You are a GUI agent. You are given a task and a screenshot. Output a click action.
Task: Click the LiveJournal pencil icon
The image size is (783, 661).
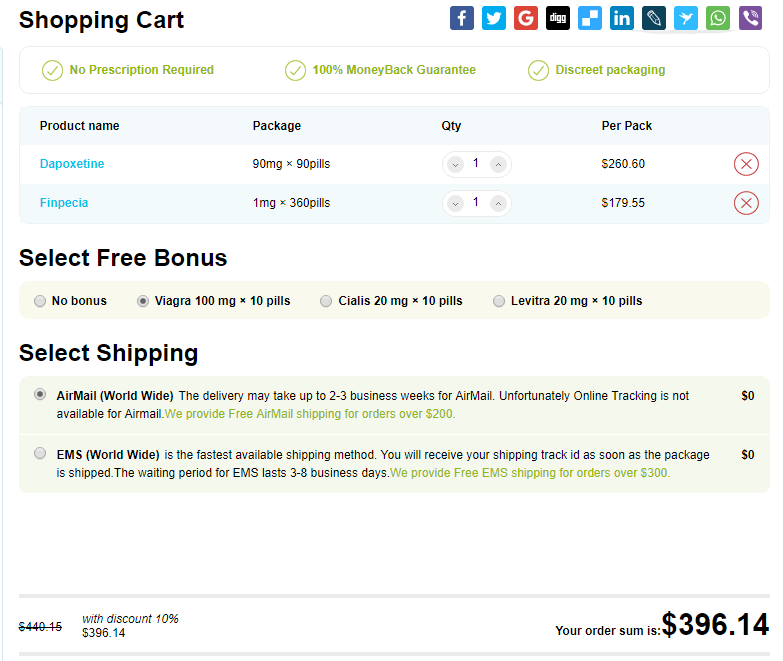click(653, 18)
